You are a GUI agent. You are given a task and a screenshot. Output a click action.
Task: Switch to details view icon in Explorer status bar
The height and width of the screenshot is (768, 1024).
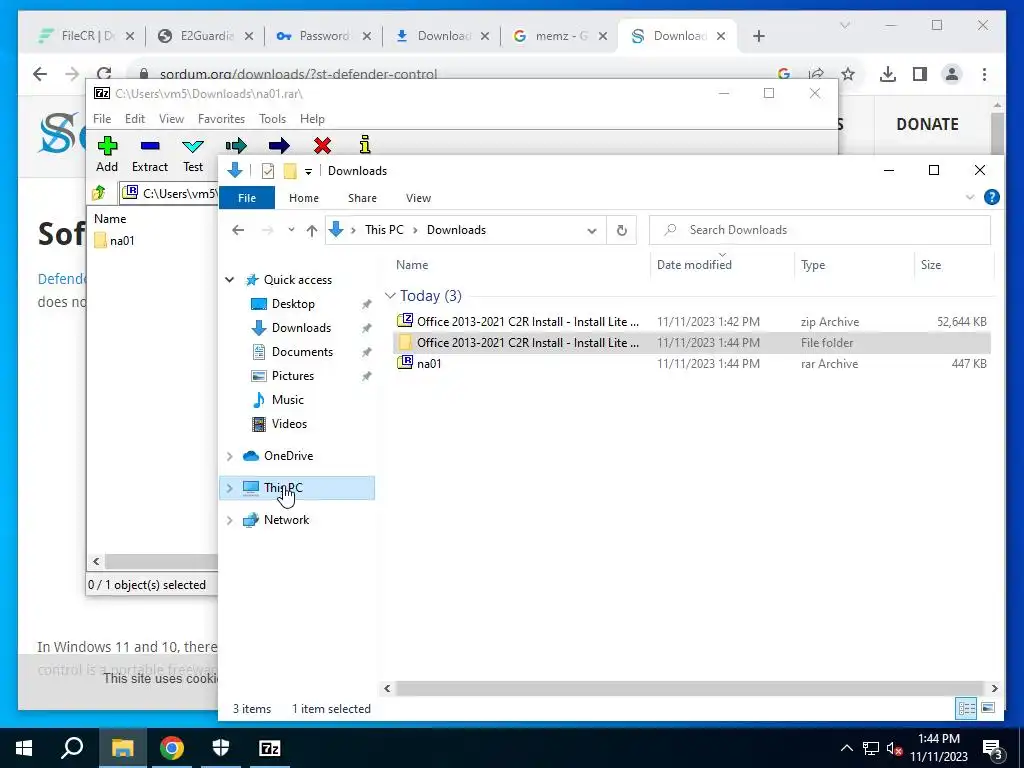[967, 709]
